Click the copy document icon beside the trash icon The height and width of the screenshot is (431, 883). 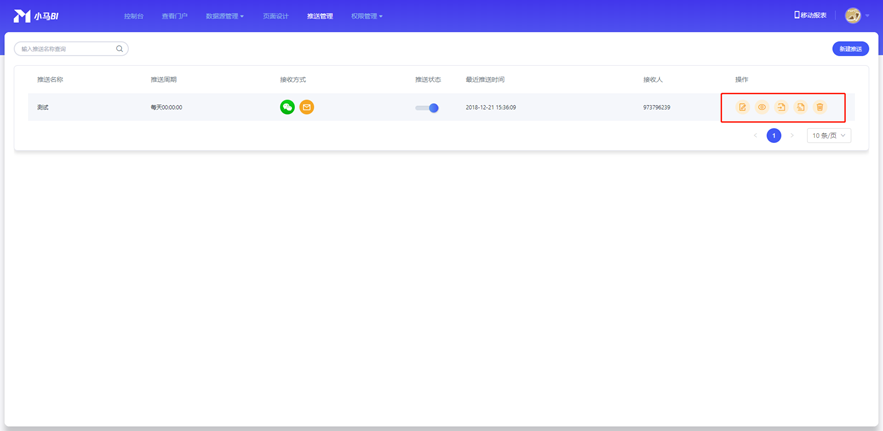[x=801, y=107]
